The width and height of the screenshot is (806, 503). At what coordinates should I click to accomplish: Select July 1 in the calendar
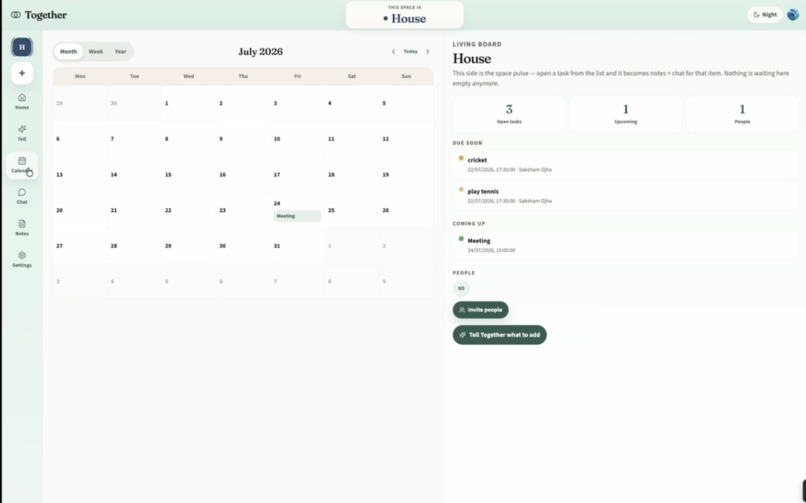pyautogui.click(x=189, y=104)
